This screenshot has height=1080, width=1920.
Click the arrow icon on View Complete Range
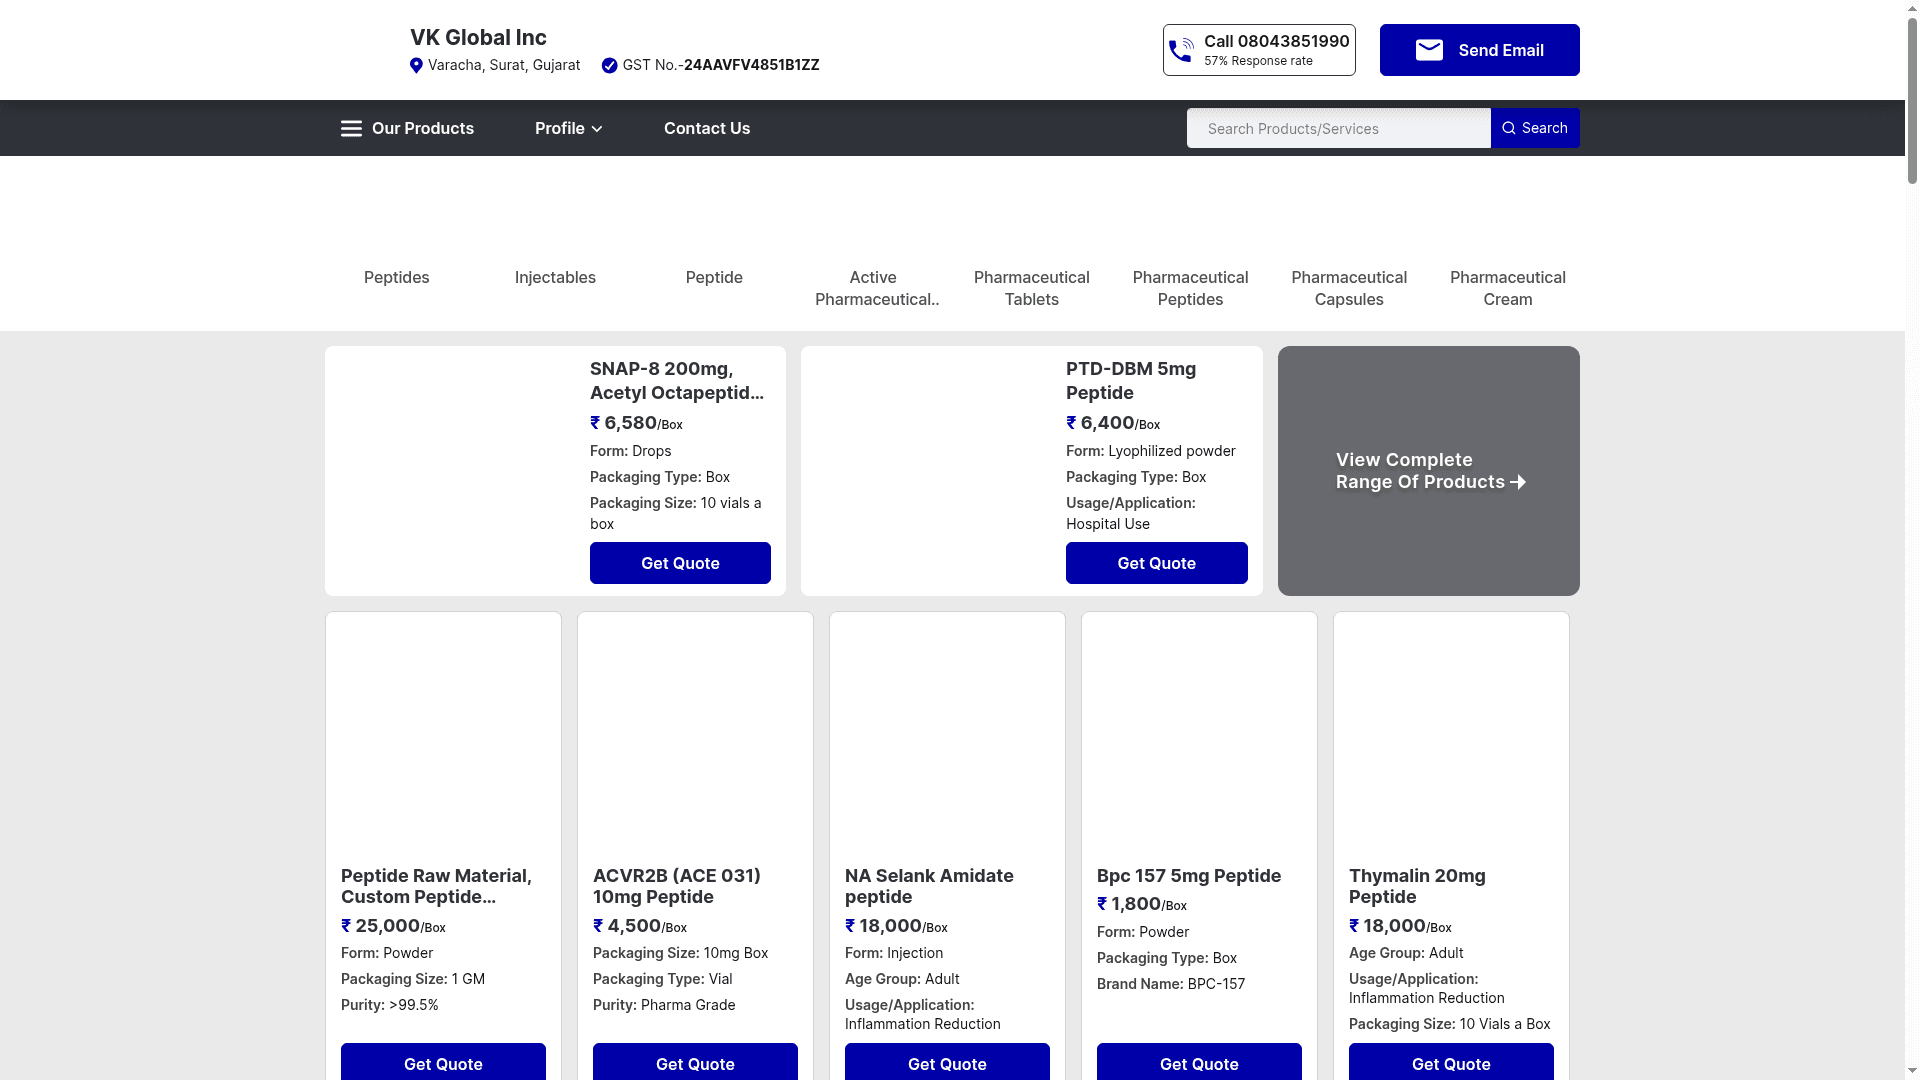pyautogui.click(x=1520, y=482)
